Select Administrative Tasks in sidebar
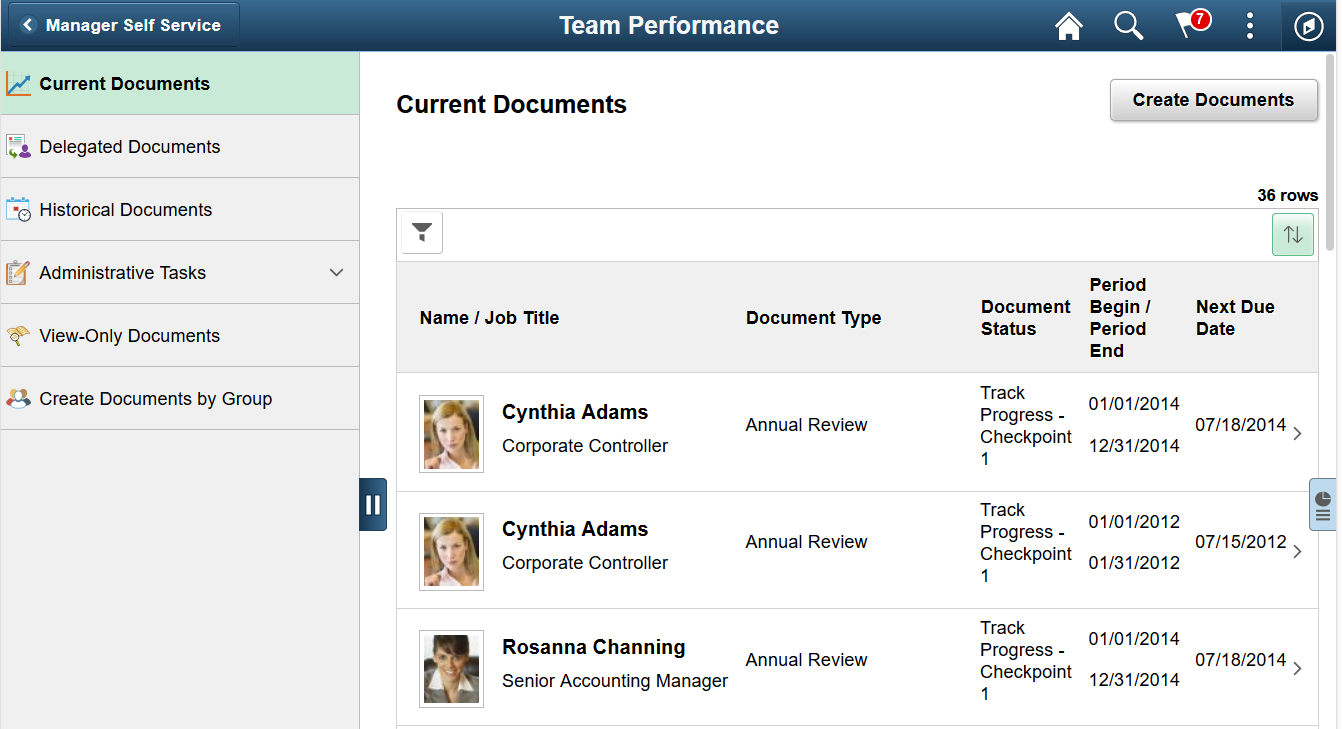Image resolution: width=1342 pixels, height=729 pixels. pyautogui.click(x=180, y=273)
